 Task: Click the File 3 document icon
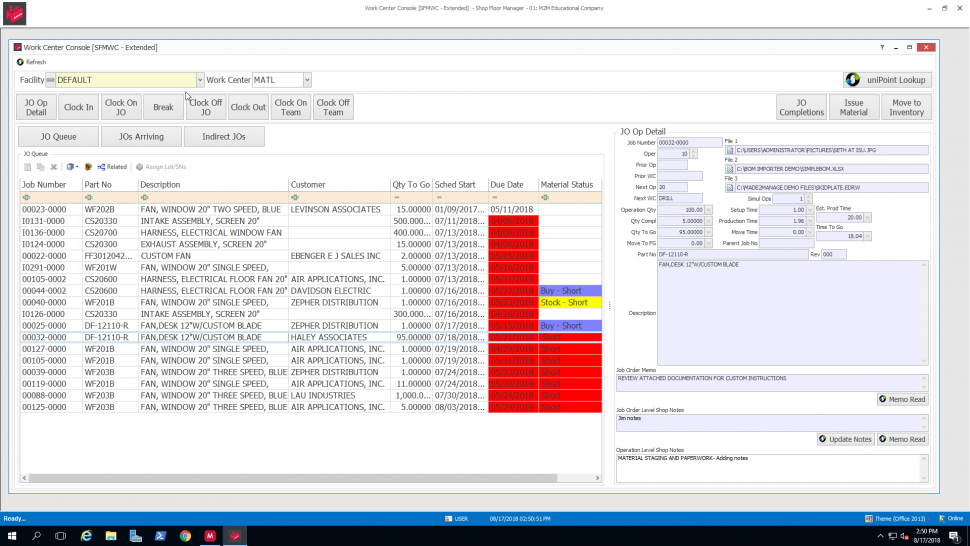tap(730, 187)
